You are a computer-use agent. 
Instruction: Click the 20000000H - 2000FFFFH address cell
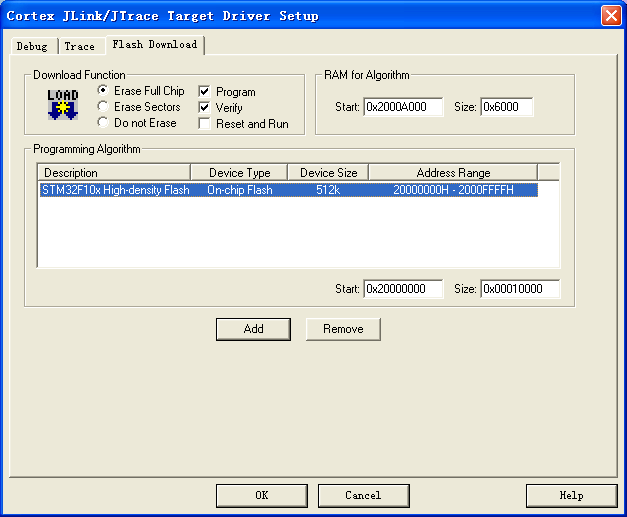coord(453,190)
